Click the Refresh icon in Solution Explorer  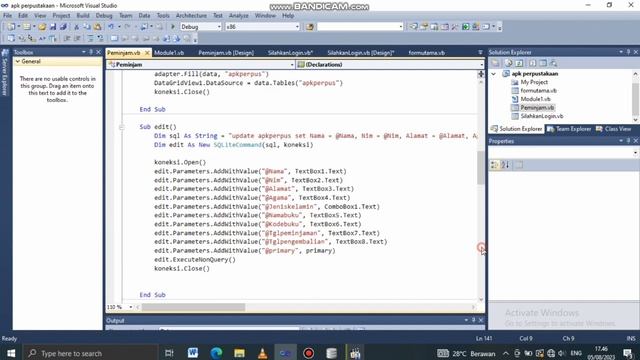pos(519,63)
